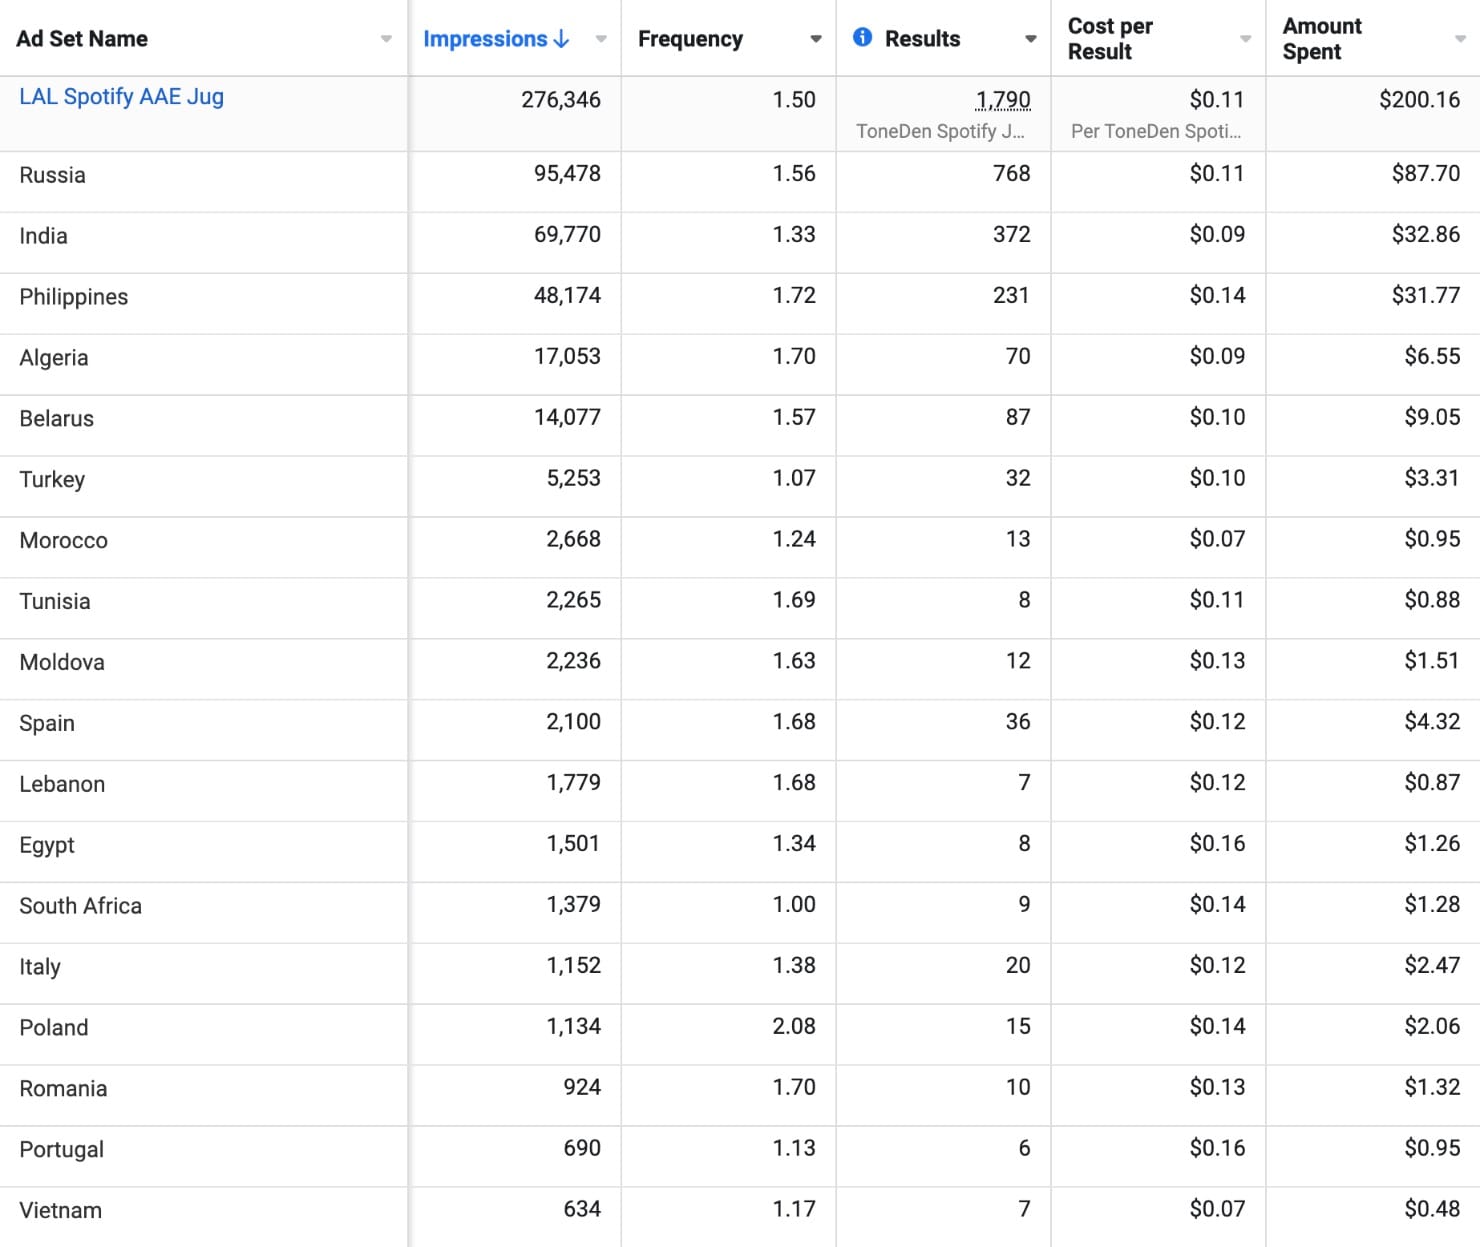The height and width of the screenshot is (1247, 1480).
Task: Open the Results column dropdown arrow
Action: (1031, 39)
